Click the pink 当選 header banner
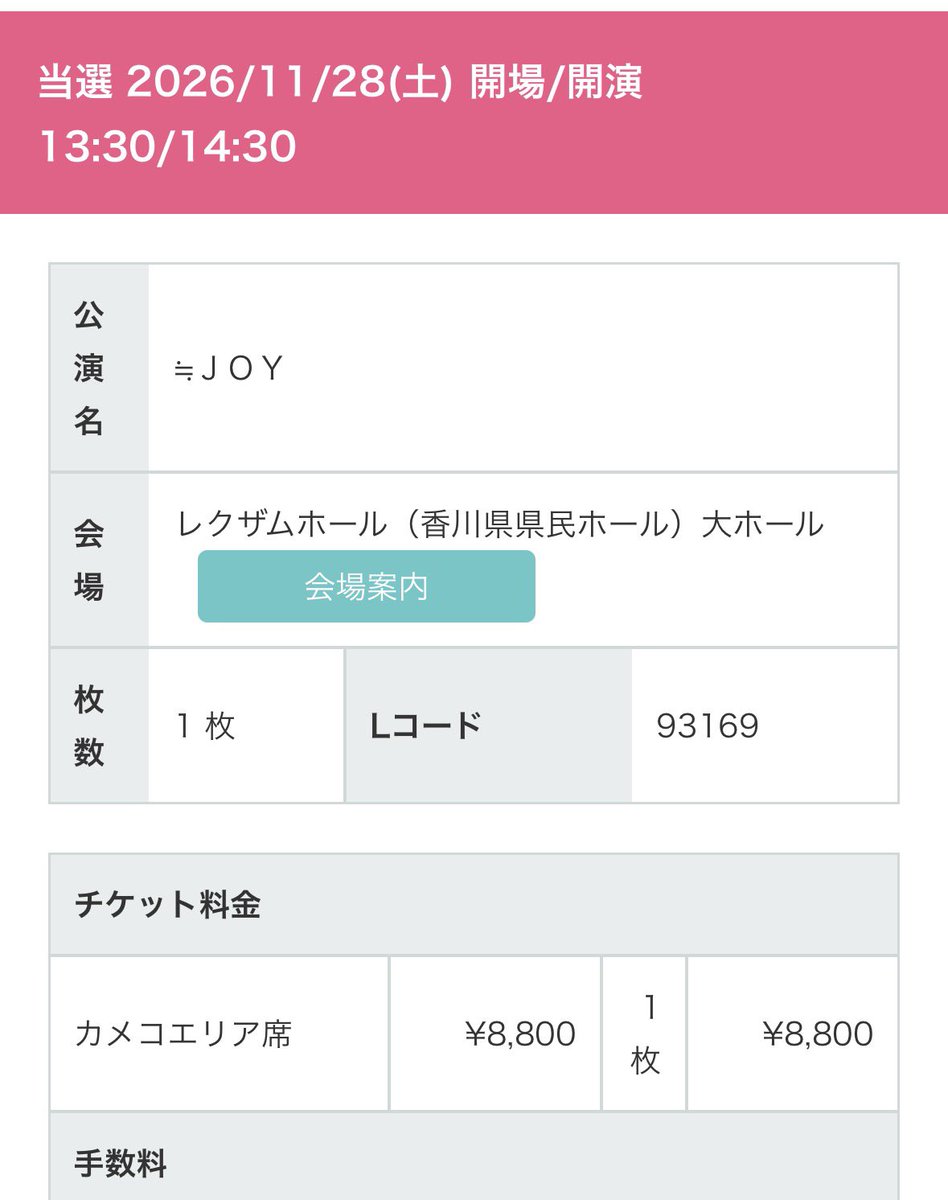 [x=474, y=113]
